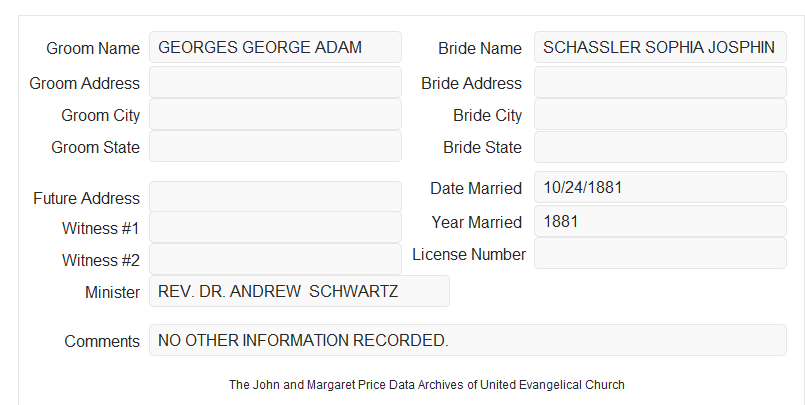Click the Comments text field
The width and height of the screenshot is (805, 405).
[x=468, y=340]
